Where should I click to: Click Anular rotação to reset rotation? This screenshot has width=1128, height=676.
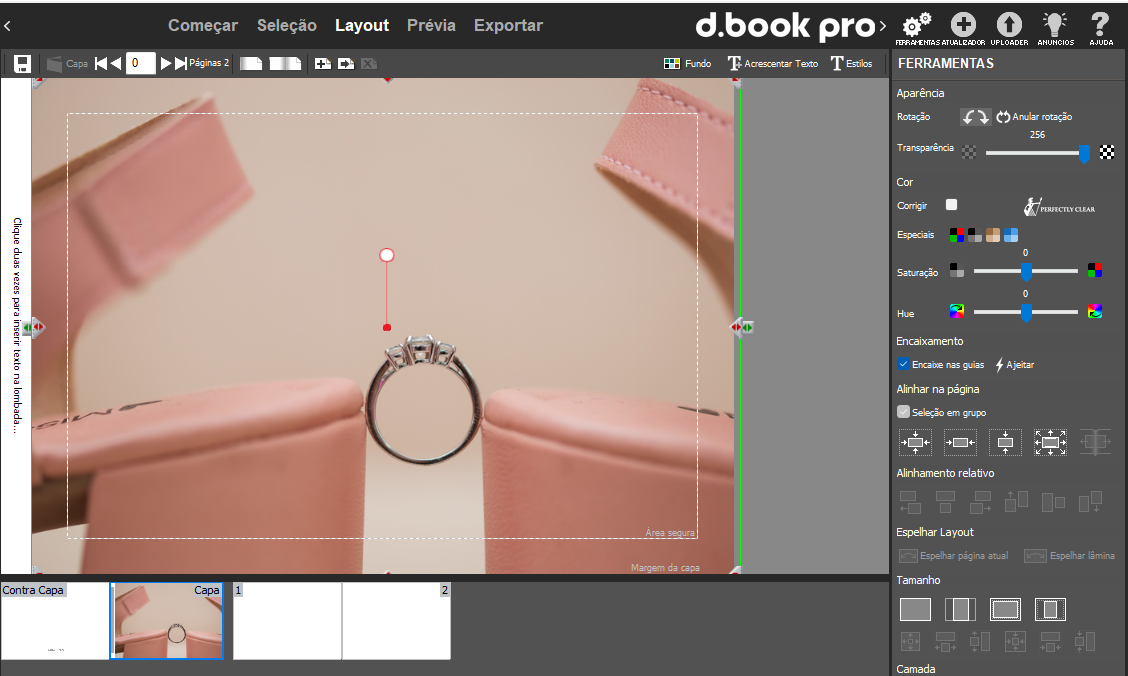click(x=1034, y=117)
